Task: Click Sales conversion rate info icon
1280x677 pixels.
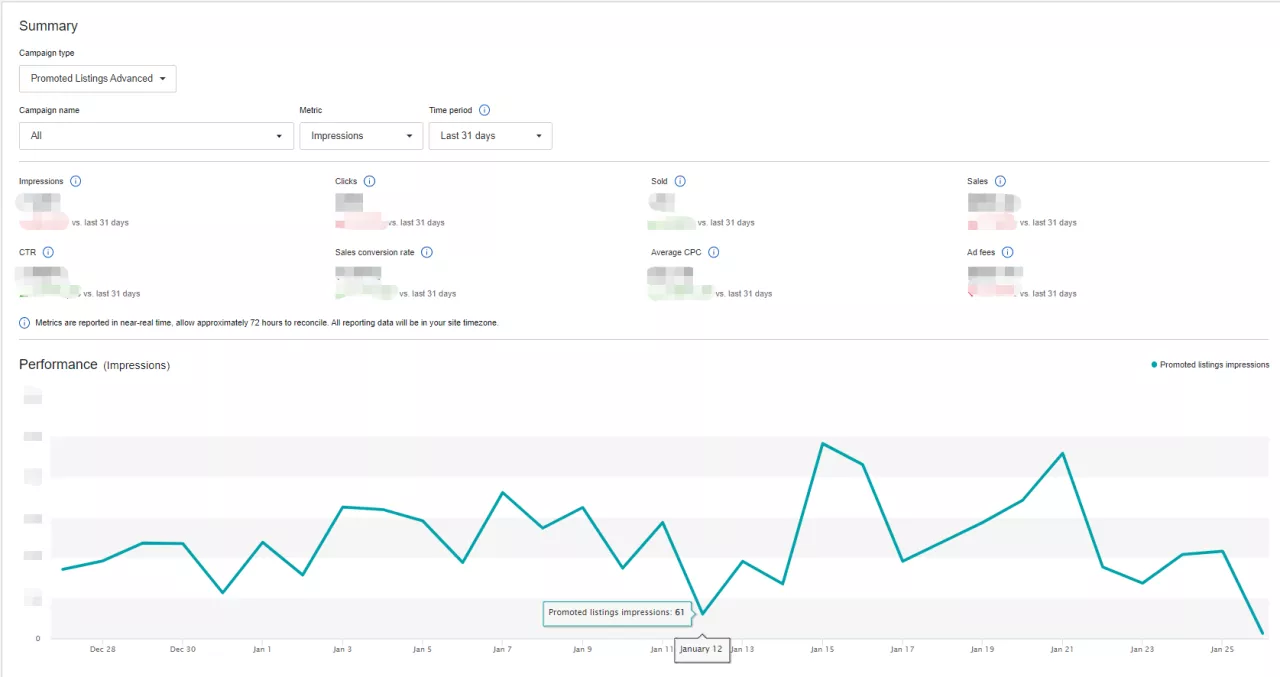Action: click(427, 253)
